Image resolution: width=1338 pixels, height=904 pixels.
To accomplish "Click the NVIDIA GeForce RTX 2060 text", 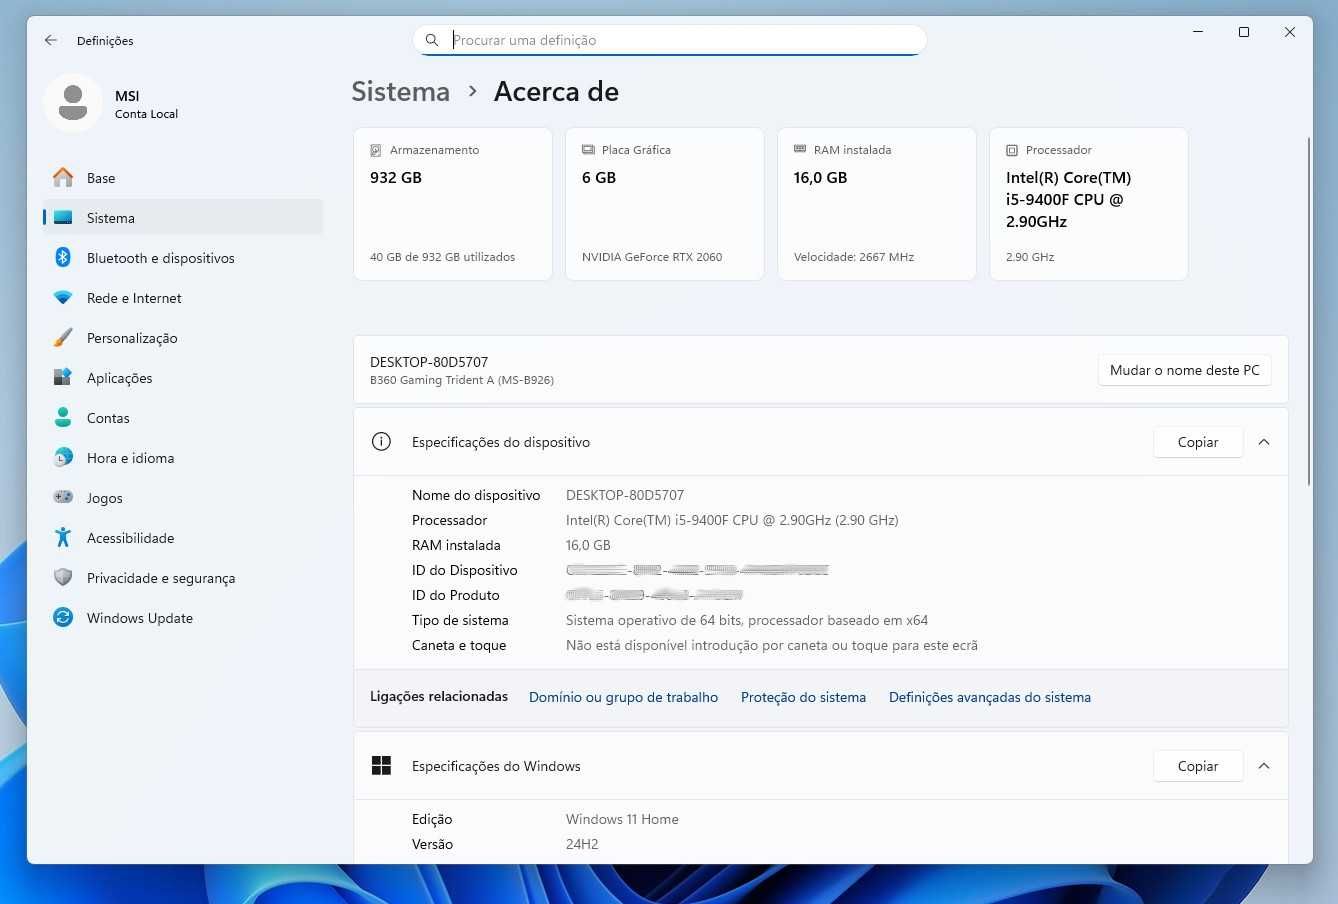I will 652,257.
